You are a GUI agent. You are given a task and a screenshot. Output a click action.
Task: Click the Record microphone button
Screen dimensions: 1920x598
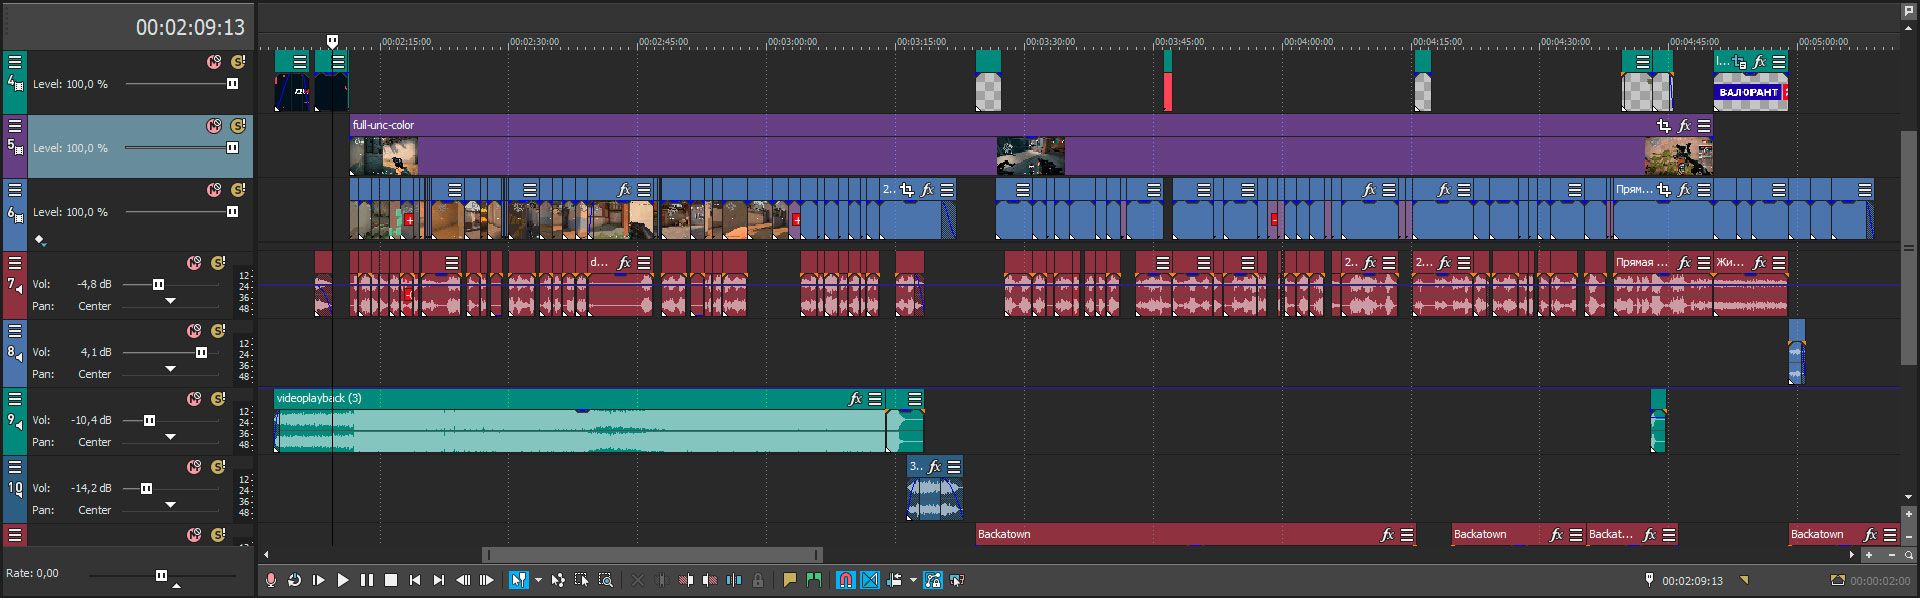(x=271, y=580)
